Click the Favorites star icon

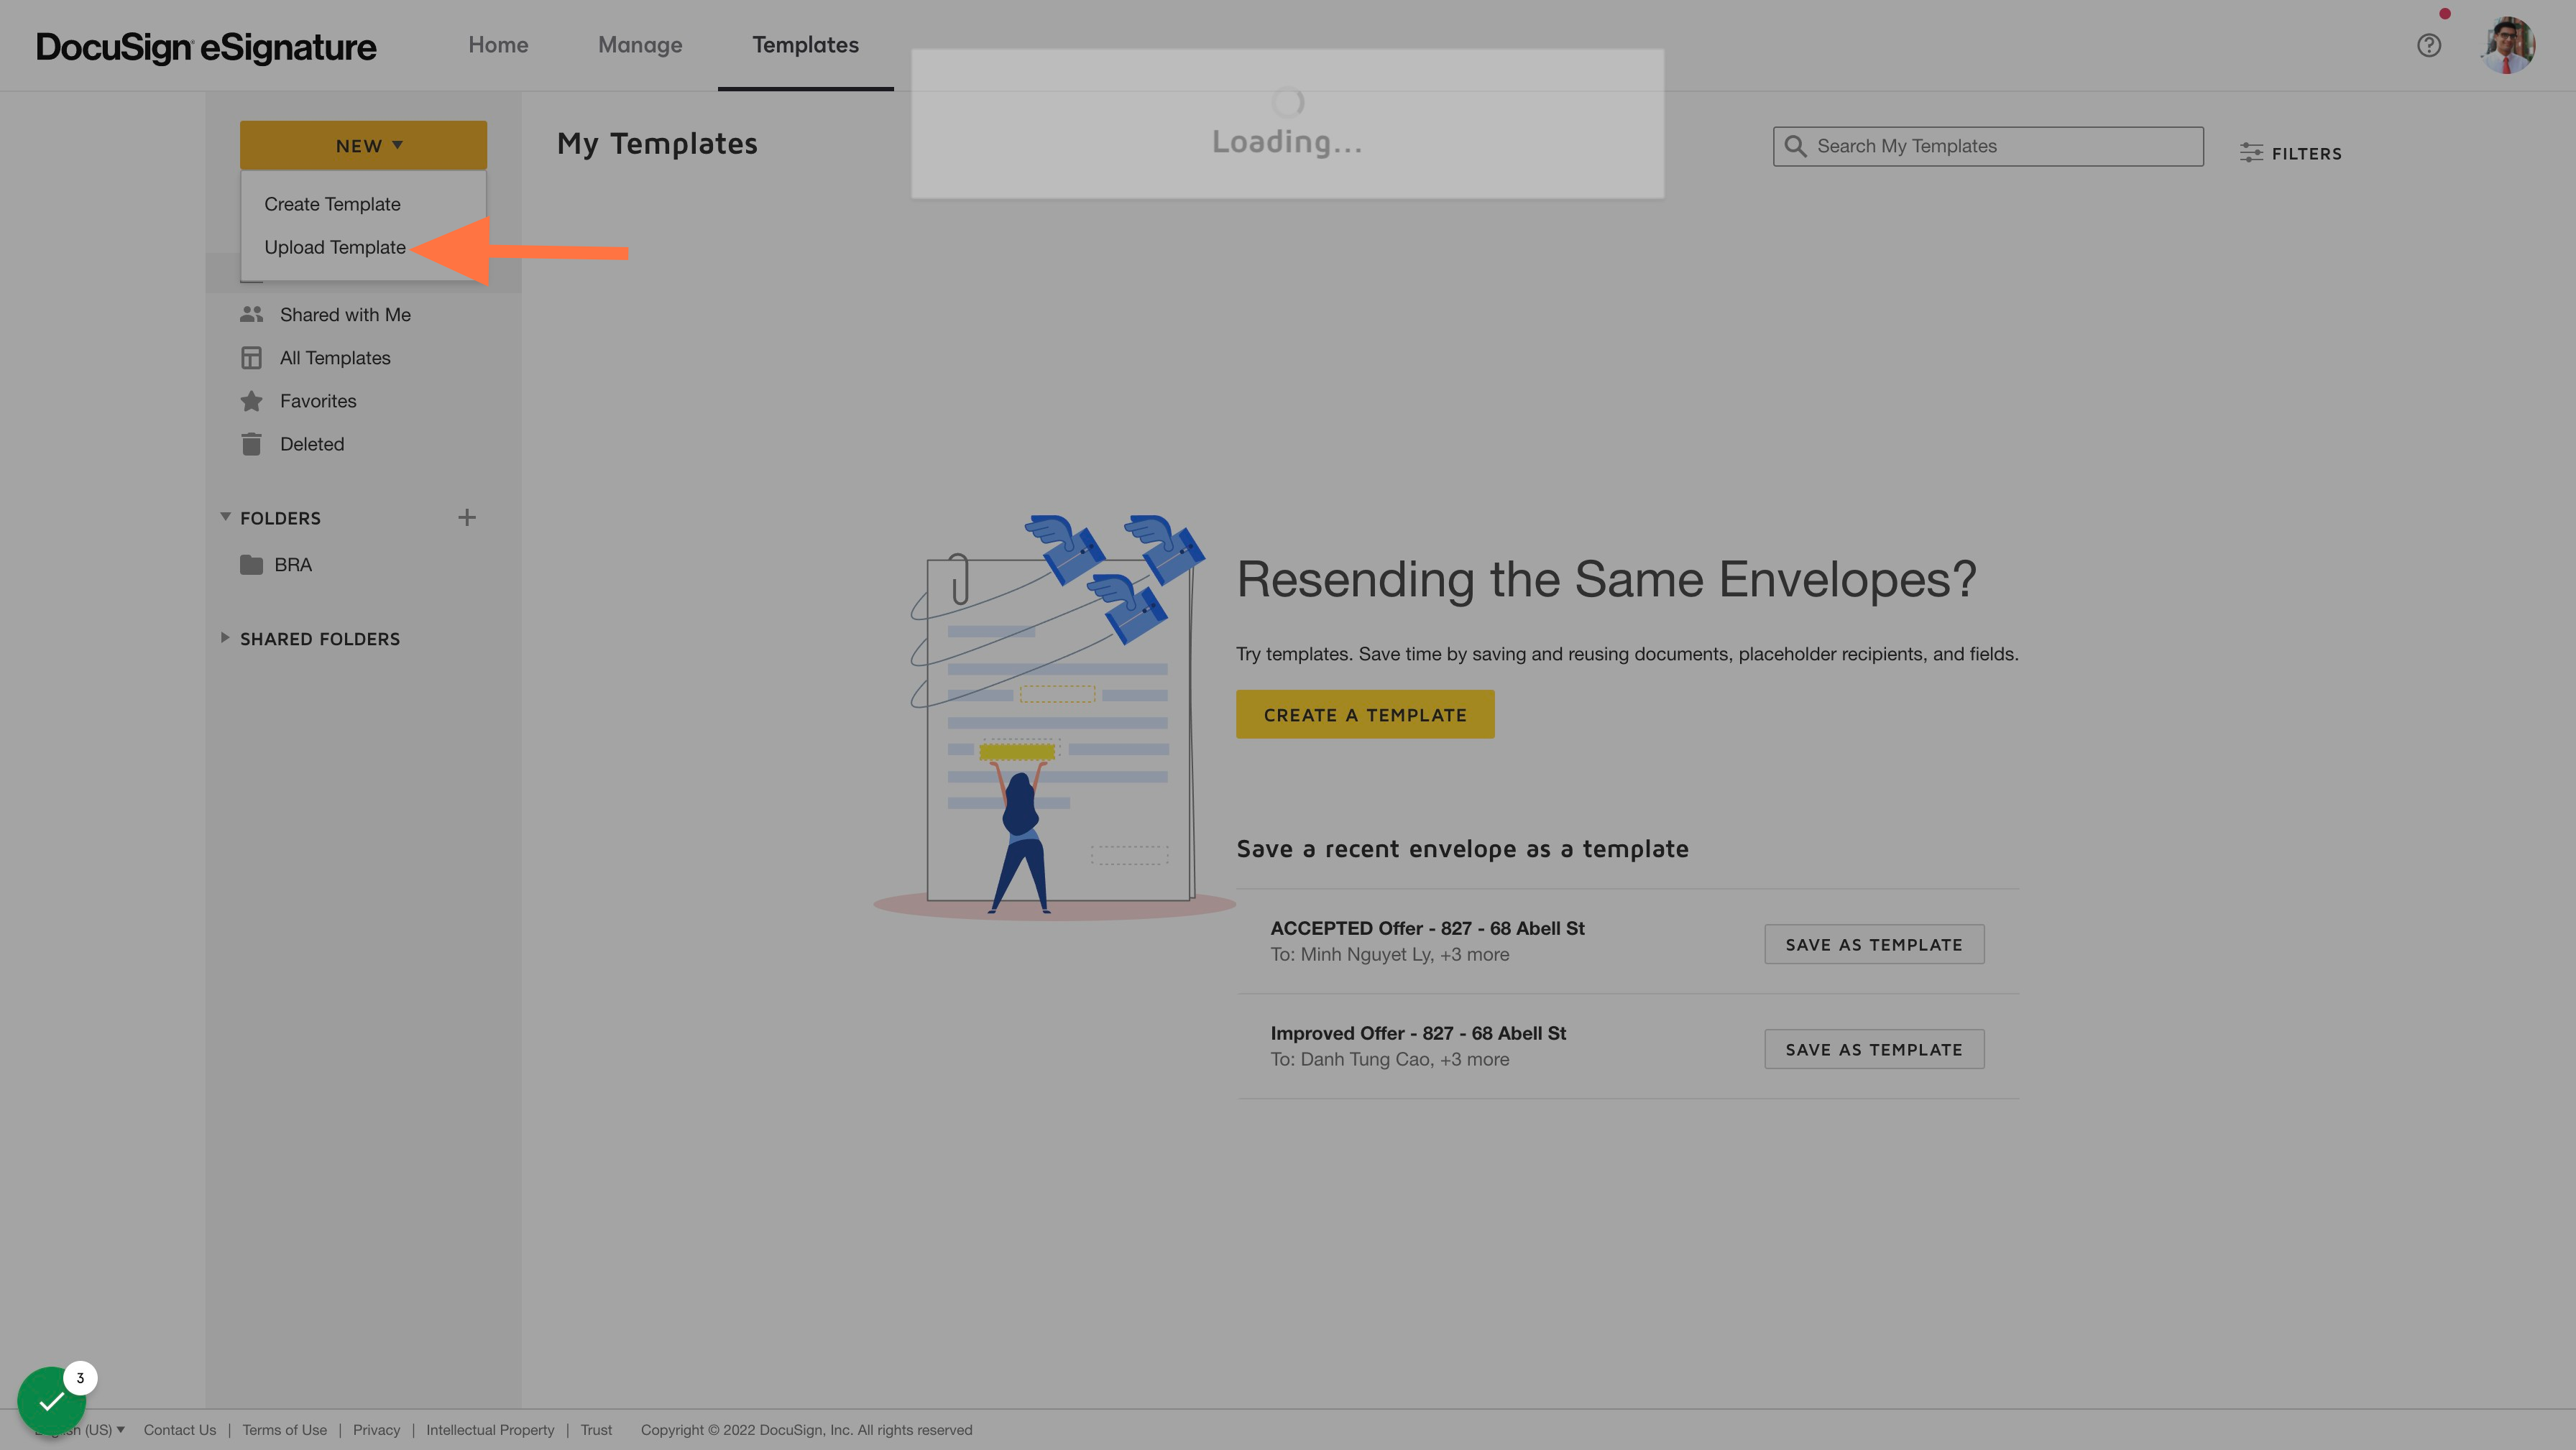click(x=251, y=400)
